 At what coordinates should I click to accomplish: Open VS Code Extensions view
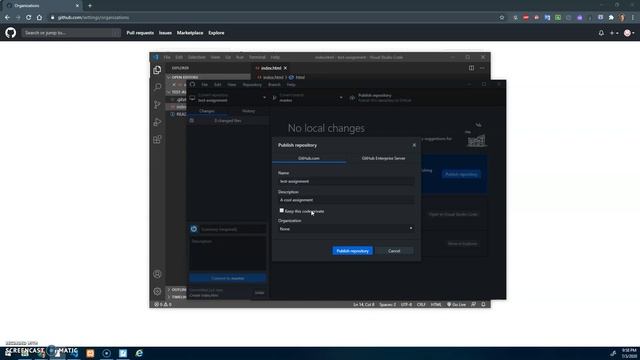(157, 139)
